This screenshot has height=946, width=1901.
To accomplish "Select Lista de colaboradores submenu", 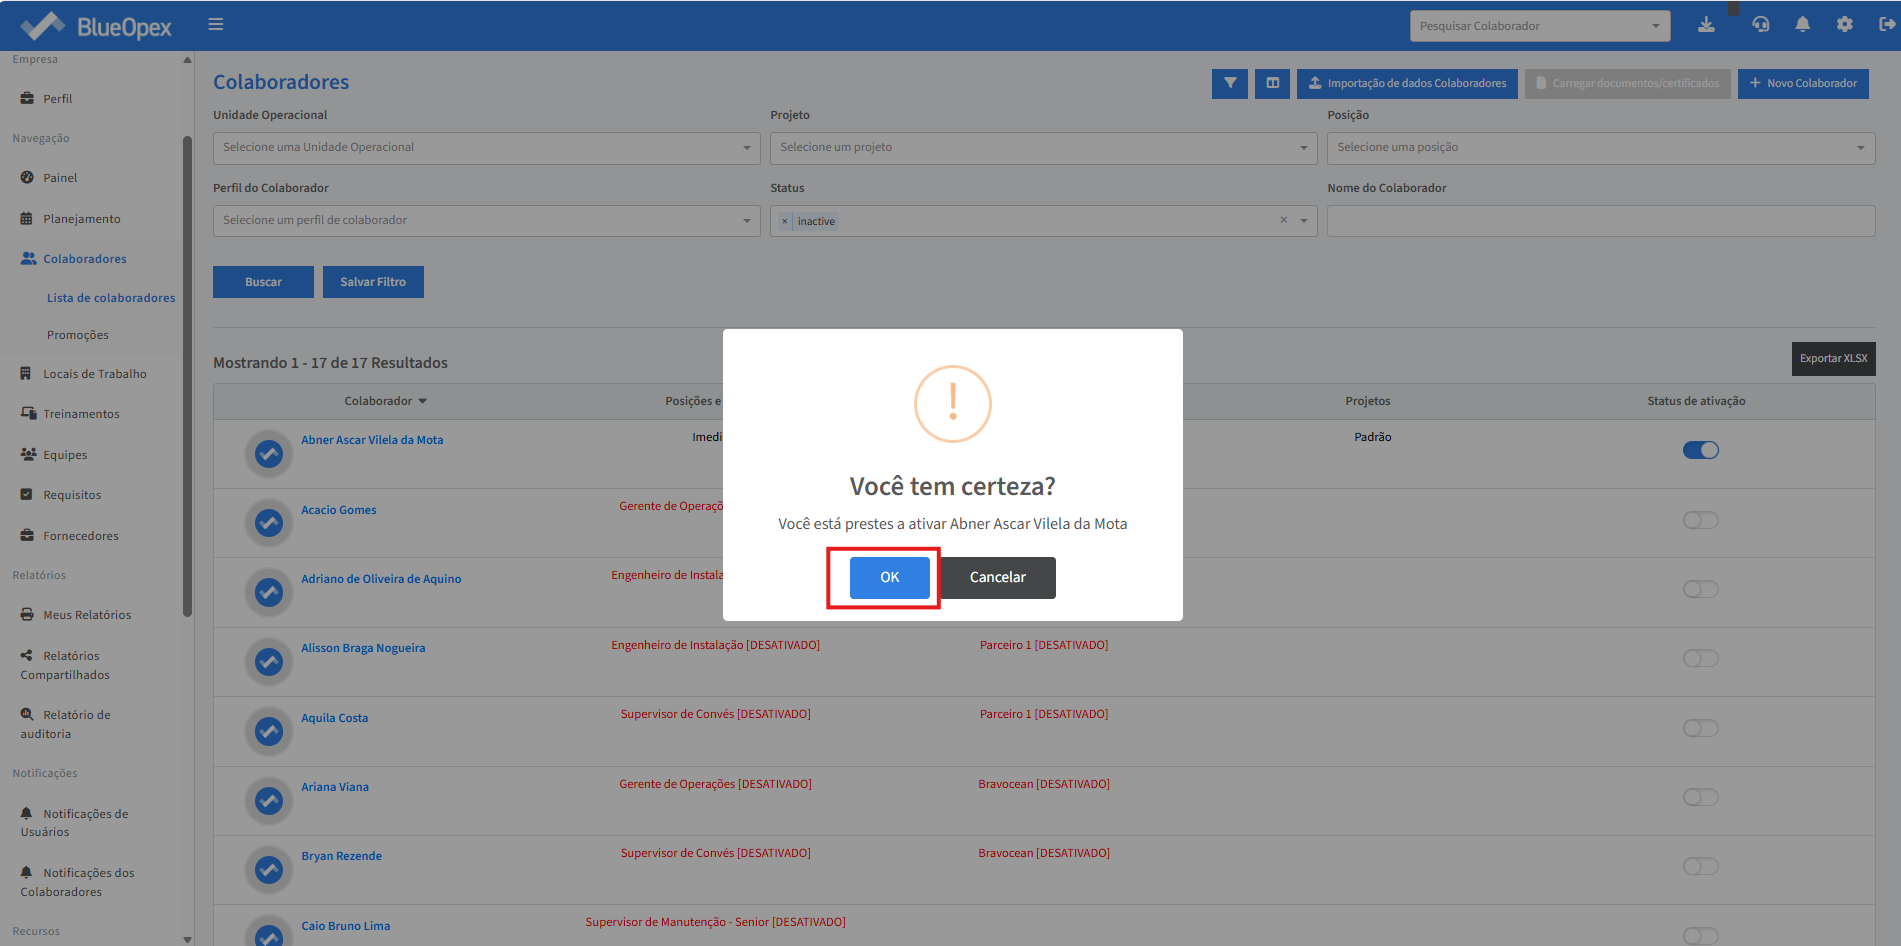I will (111, 298).
